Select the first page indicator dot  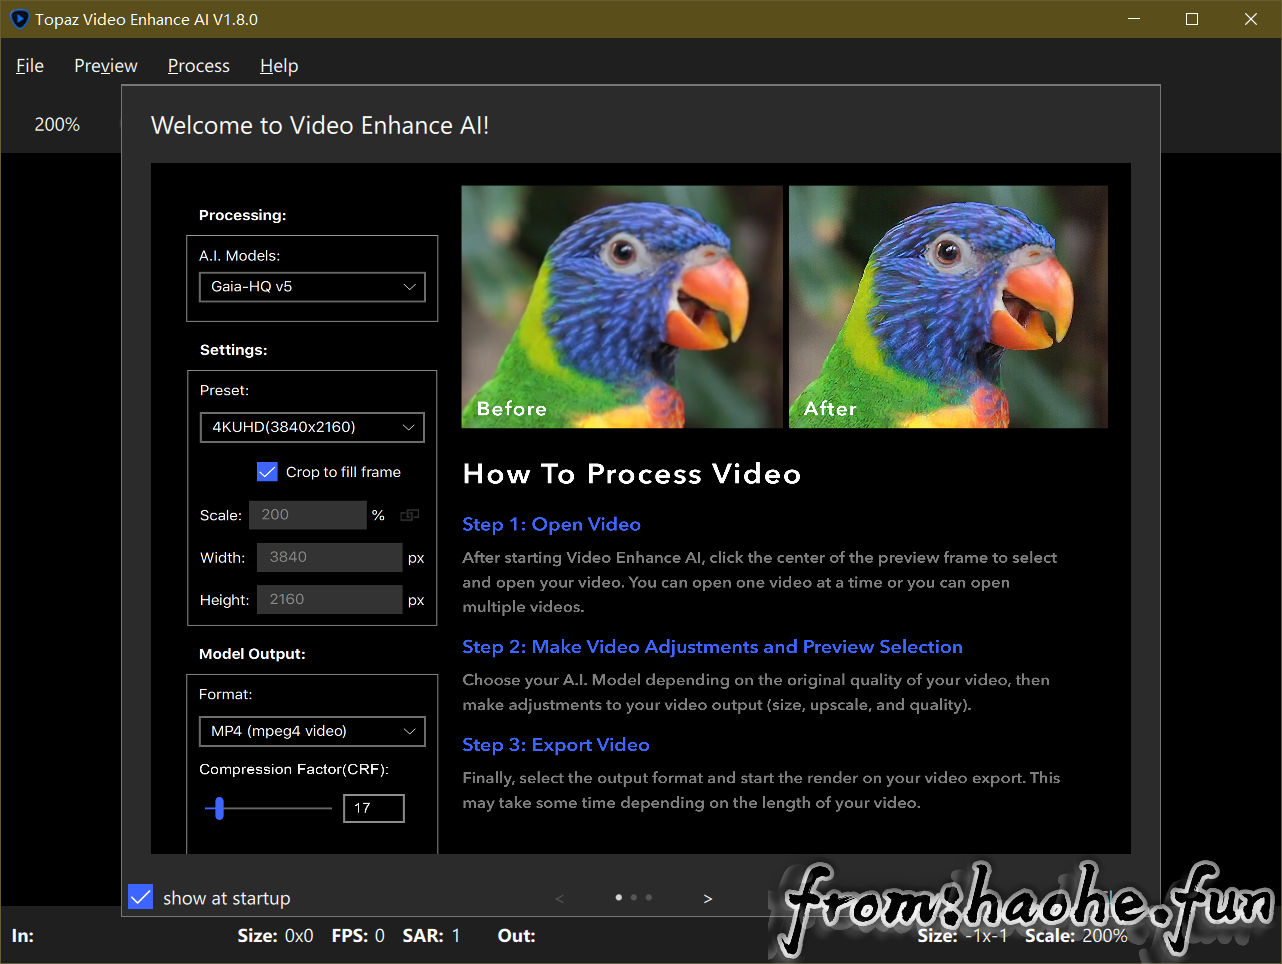(619, 897)
